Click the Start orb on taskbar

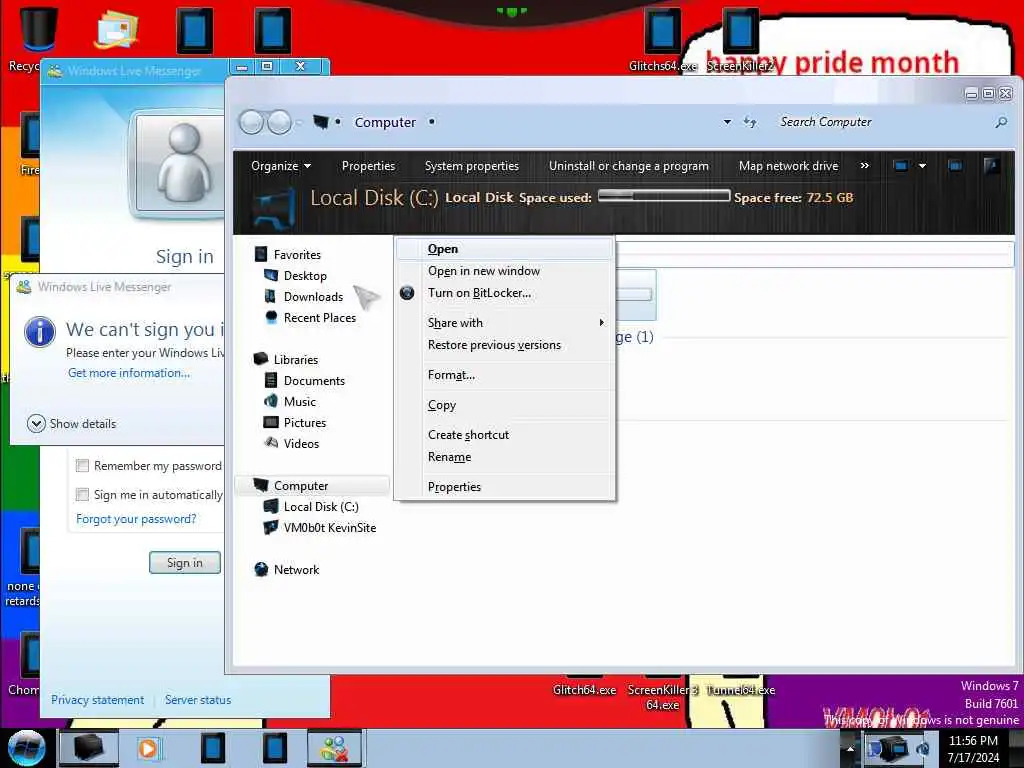(27, 748)
